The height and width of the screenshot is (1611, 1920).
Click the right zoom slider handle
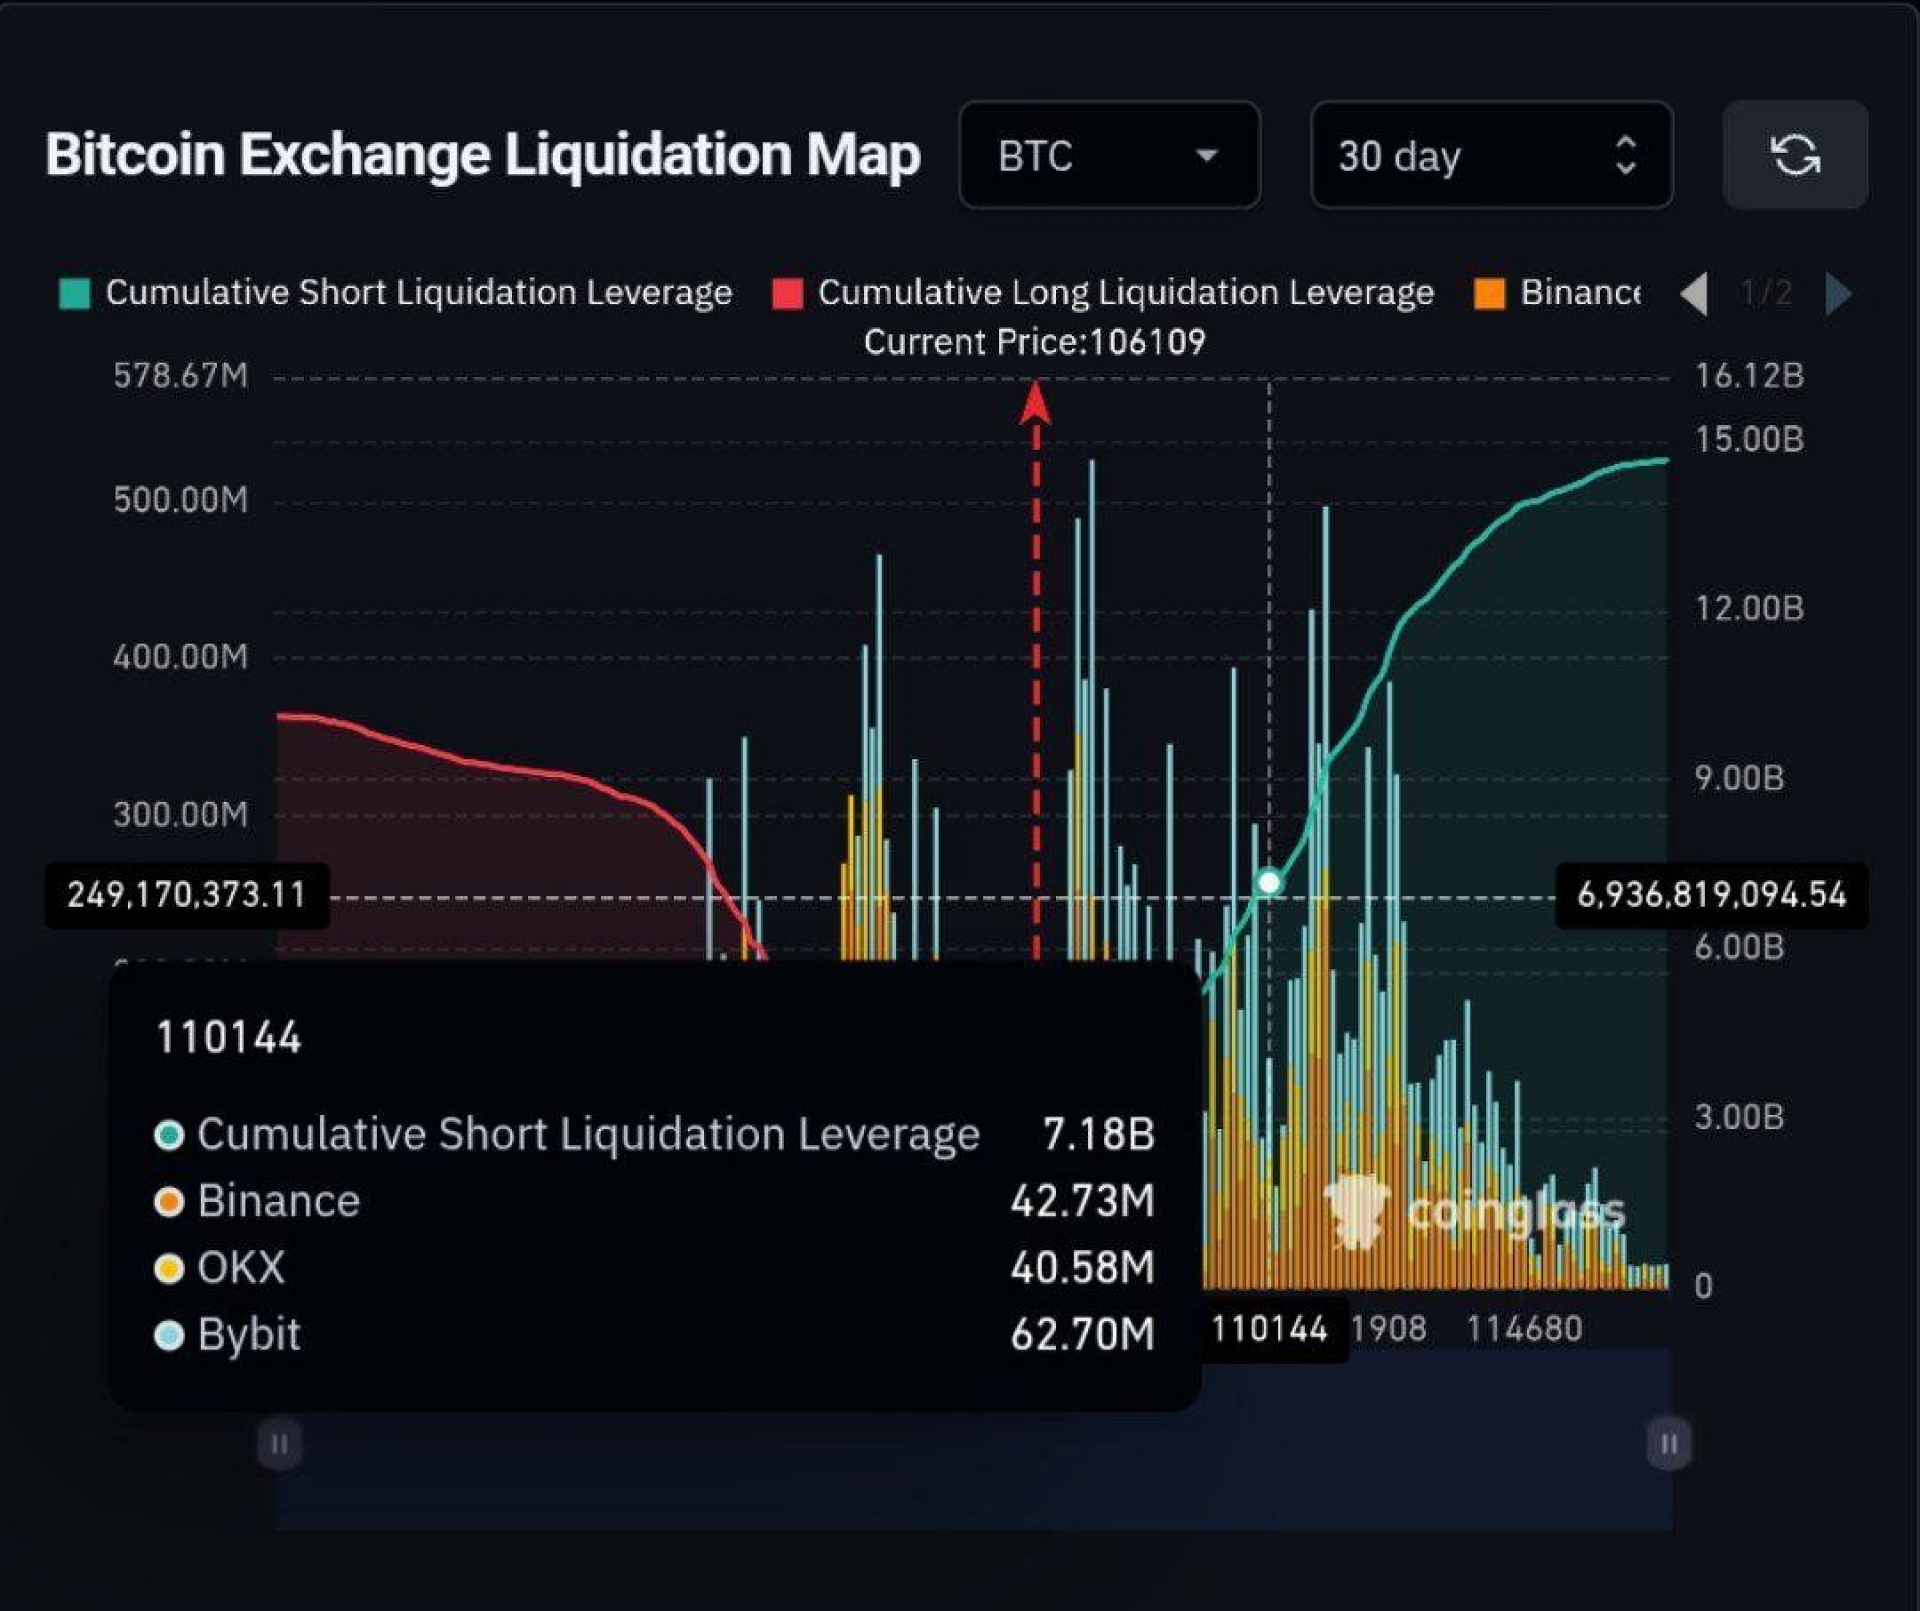click(x=1669, y=1444)
